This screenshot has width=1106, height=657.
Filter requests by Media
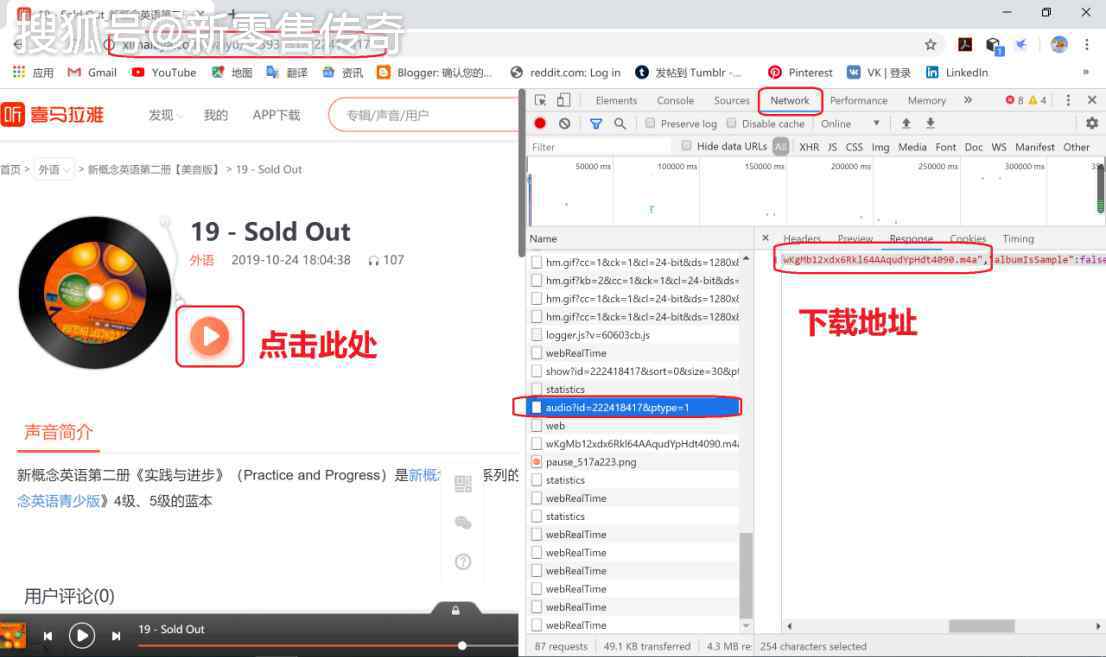[x=912, y=147]
